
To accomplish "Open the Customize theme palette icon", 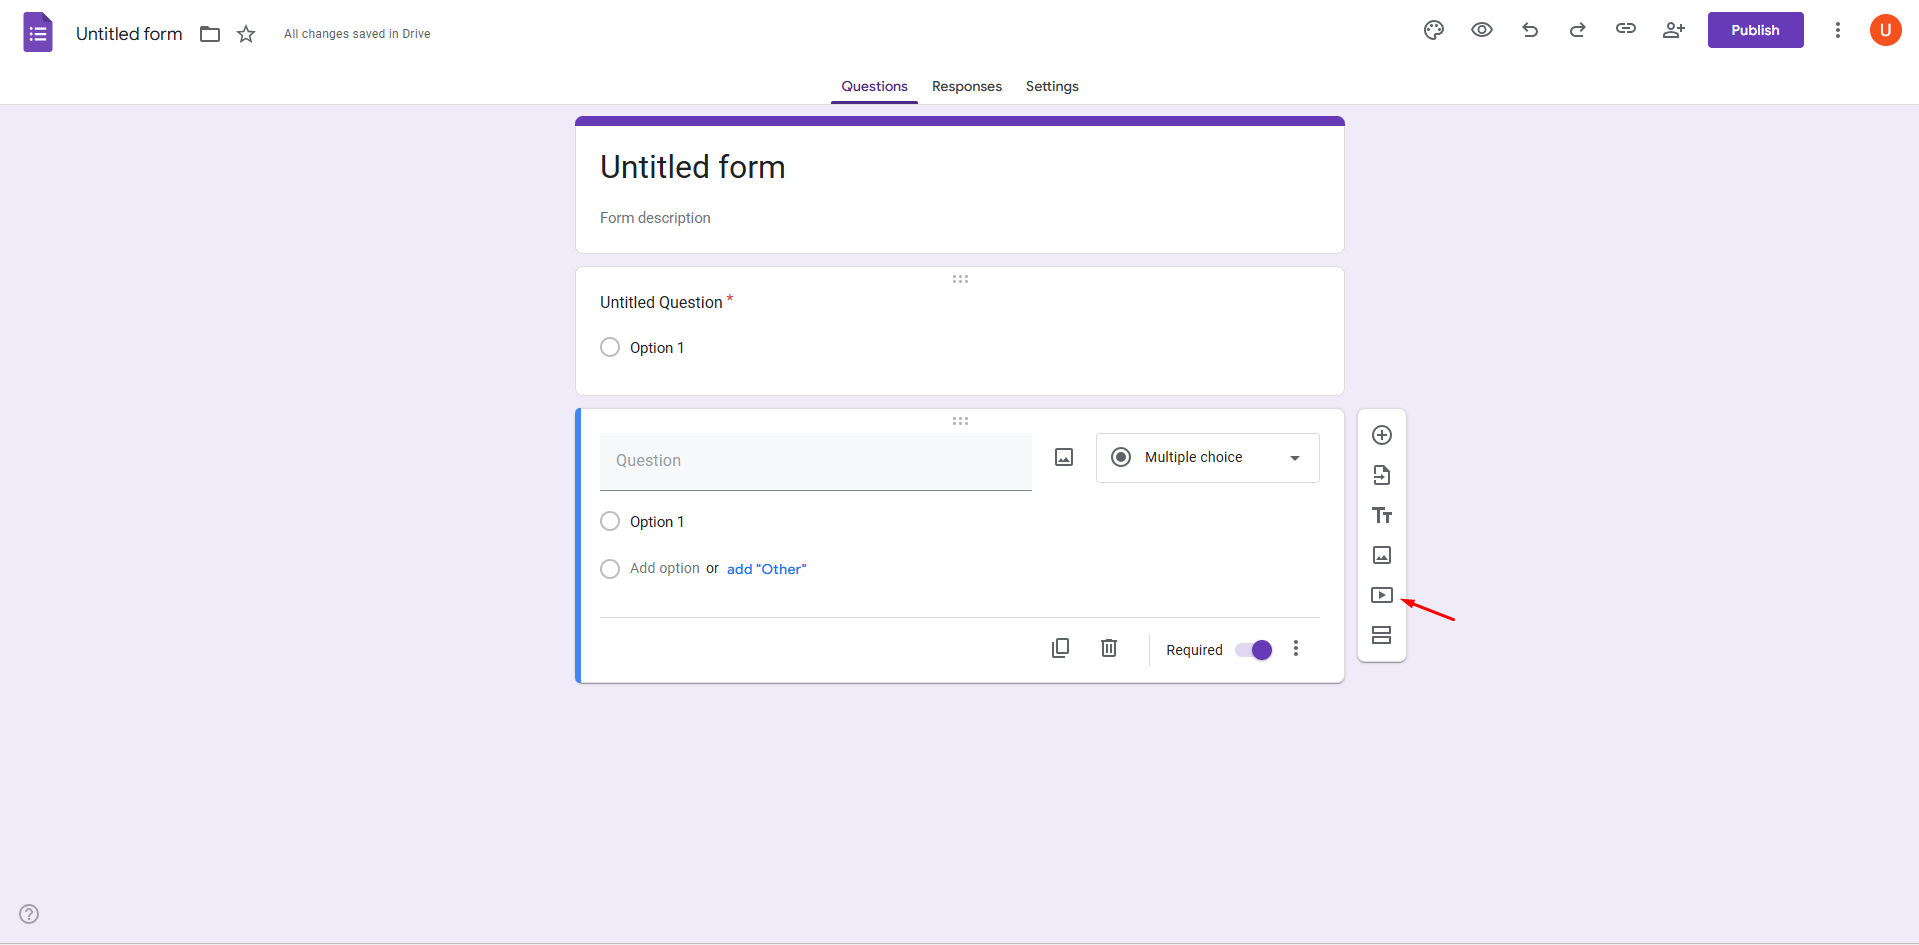I will (x=1433, y=30).
